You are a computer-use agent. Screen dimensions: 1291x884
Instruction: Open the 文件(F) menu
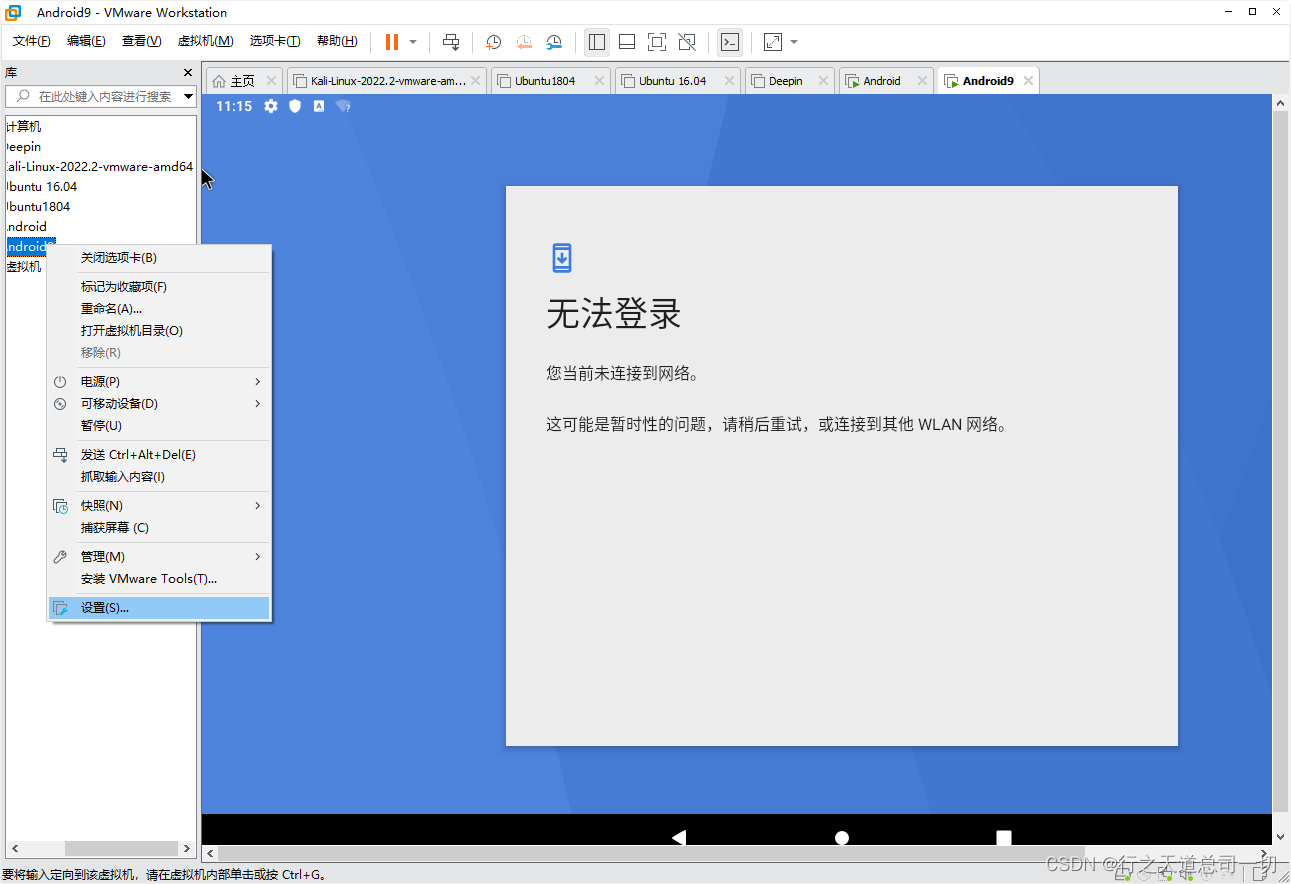[31, 41]
